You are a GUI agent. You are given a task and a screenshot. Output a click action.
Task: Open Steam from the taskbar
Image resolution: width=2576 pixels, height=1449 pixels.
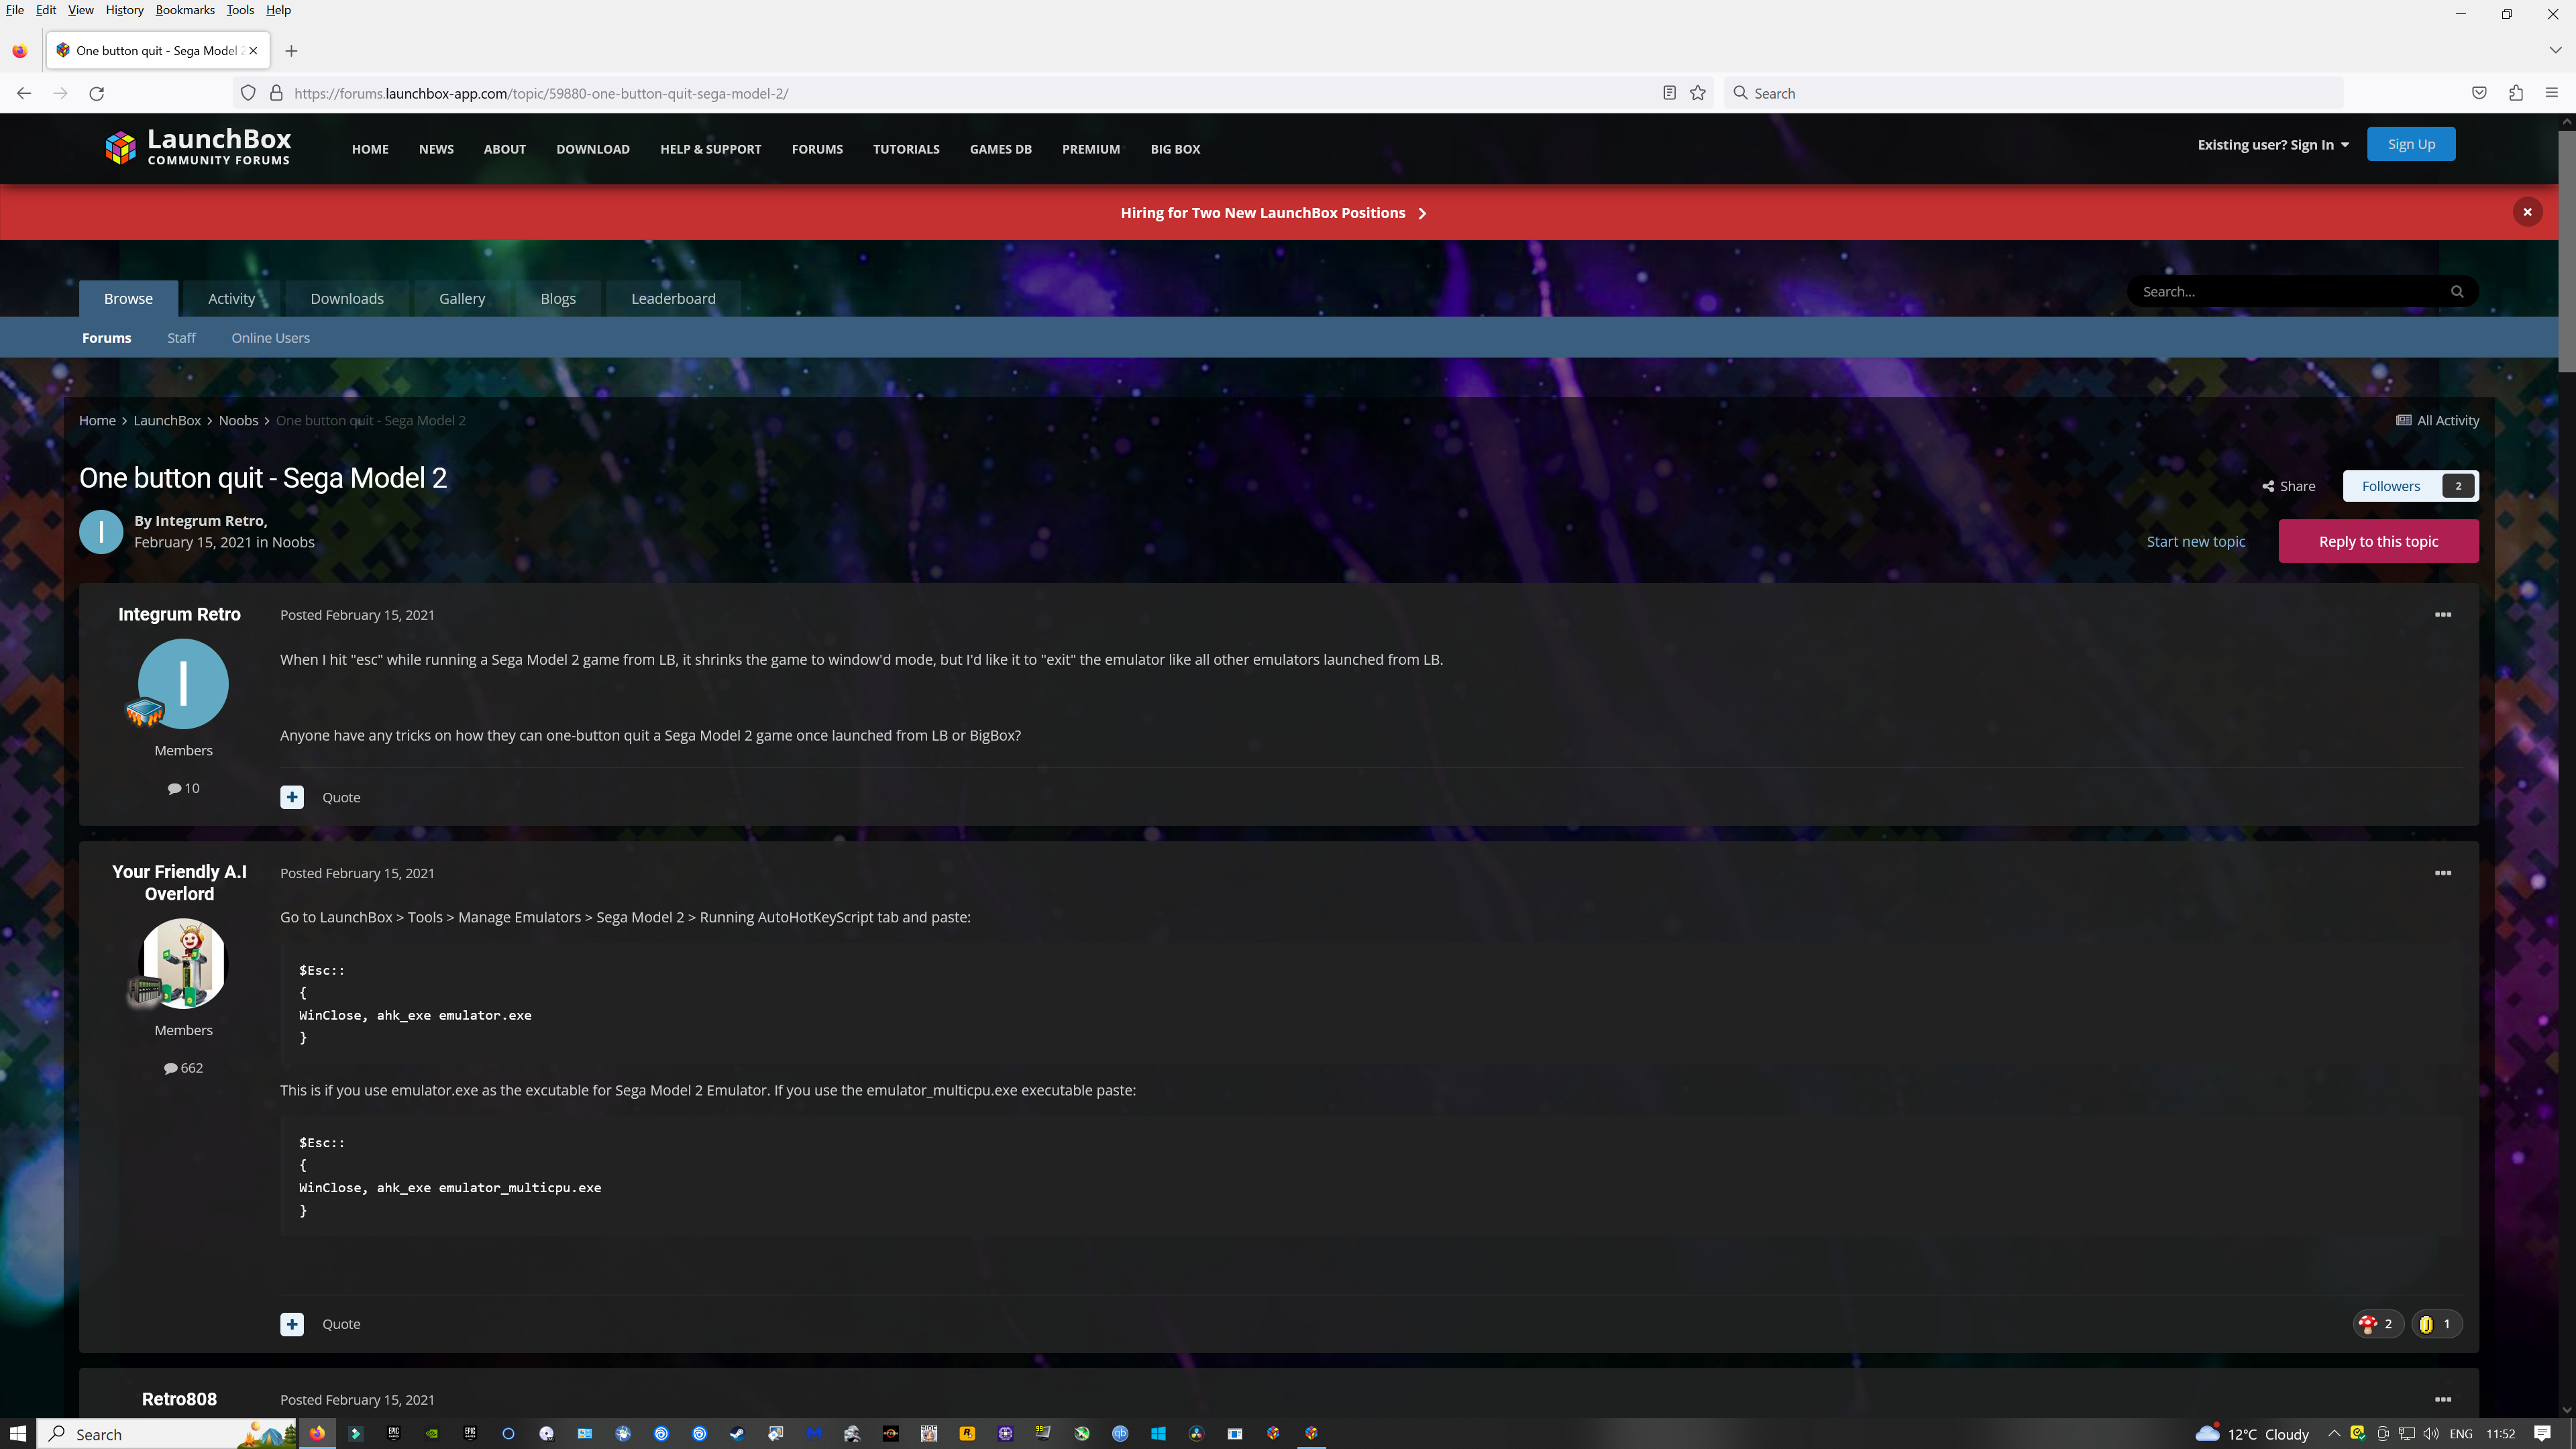(x=737, y=1434)
